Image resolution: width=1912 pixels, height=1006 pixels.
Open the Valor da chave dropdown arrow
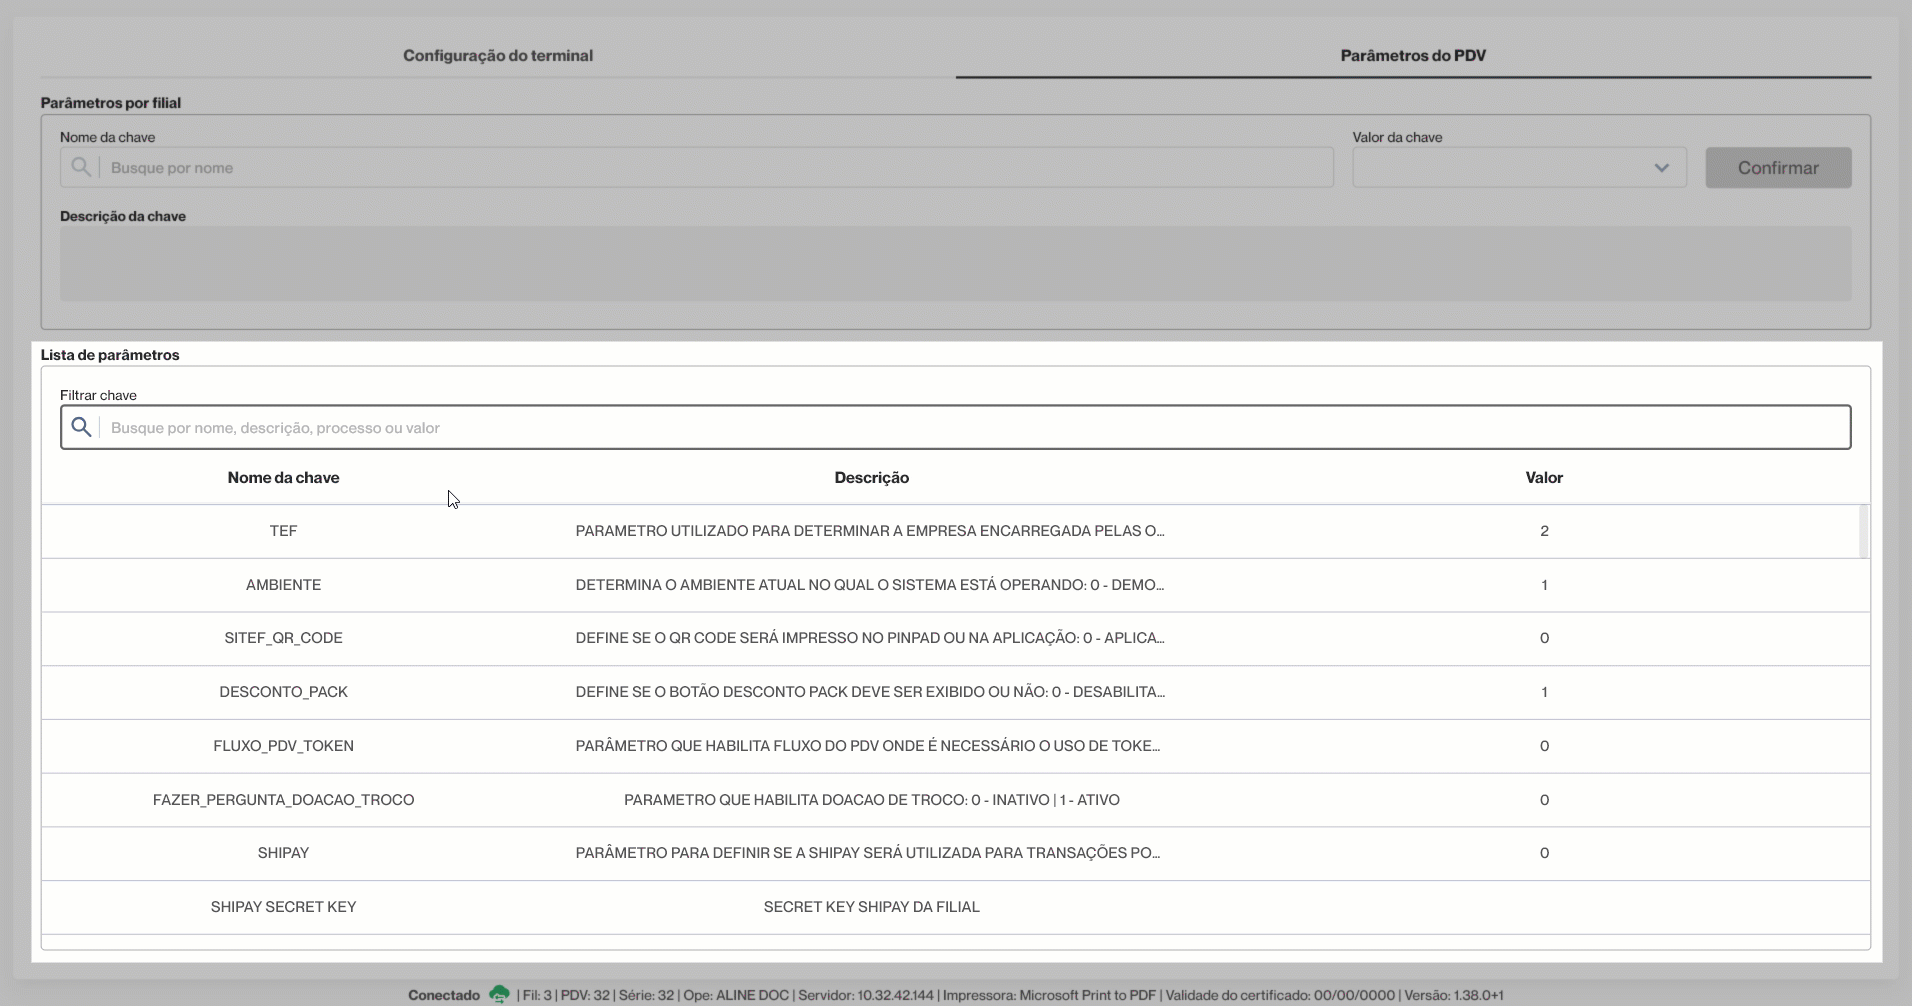pos(1661,168)
